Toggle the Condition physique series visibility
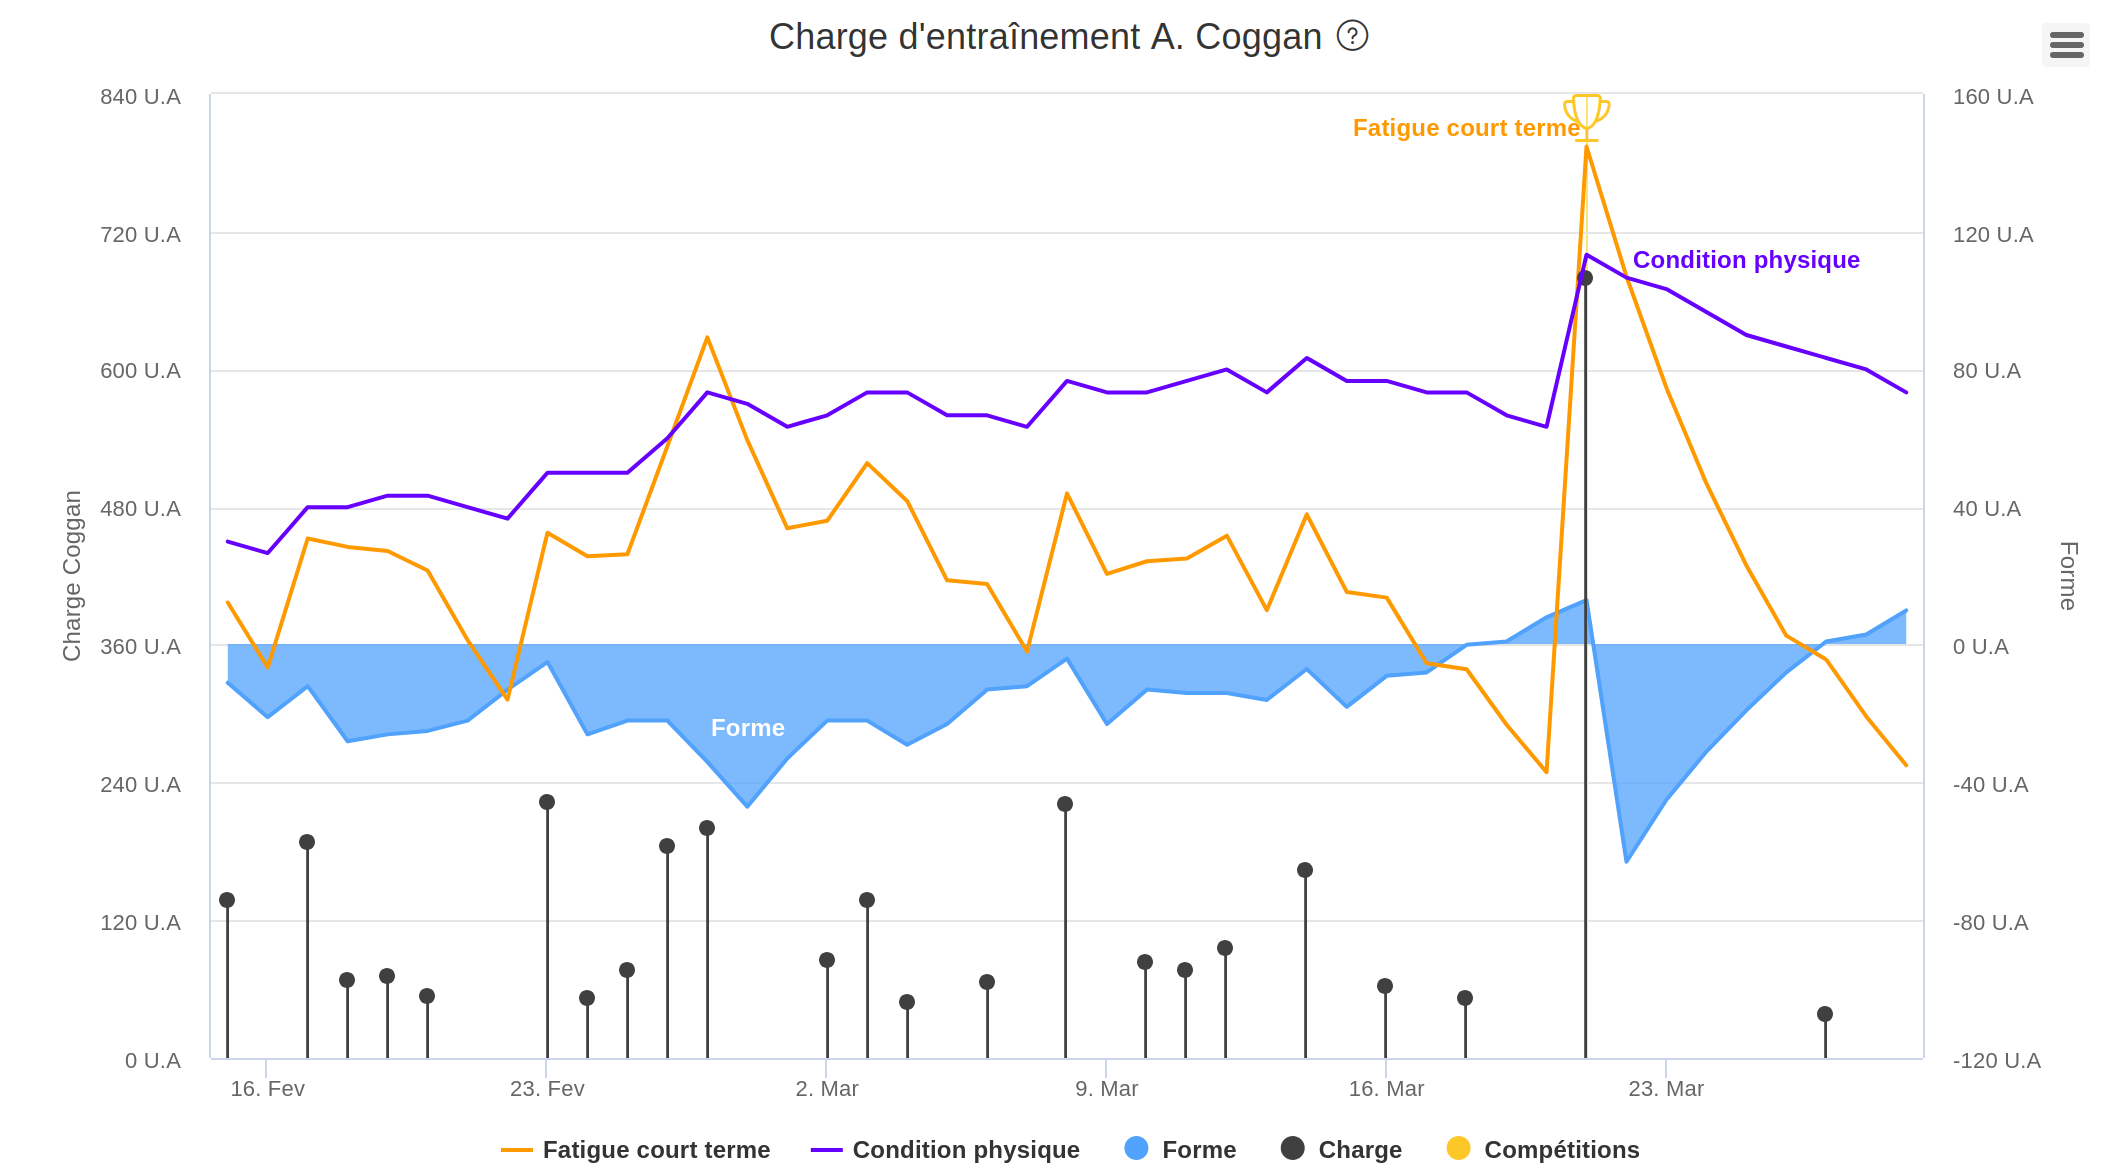 pyautogui.click(x=964, y=1150)
